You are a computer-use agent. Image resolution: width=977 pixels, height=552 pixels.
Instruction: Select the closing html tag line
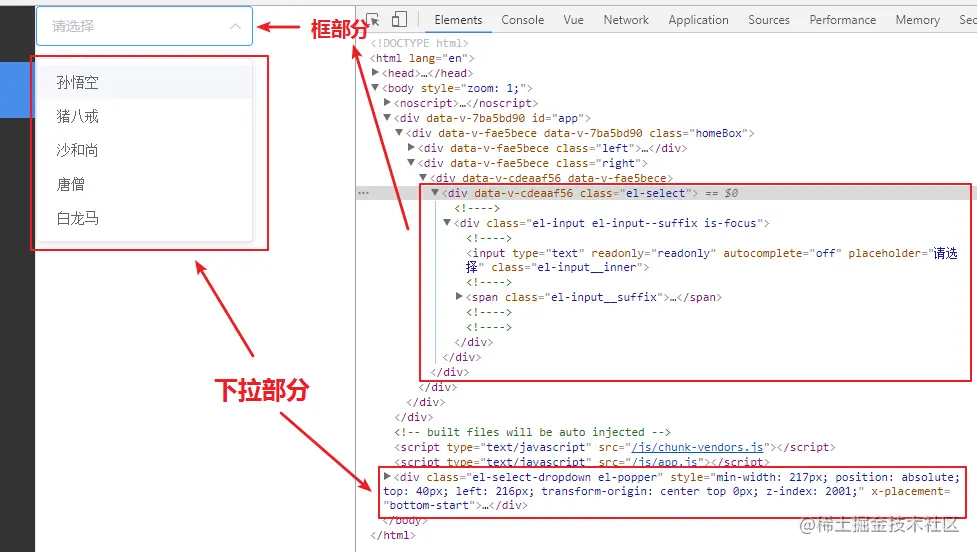pyautogui.click(x=393, y=535)
